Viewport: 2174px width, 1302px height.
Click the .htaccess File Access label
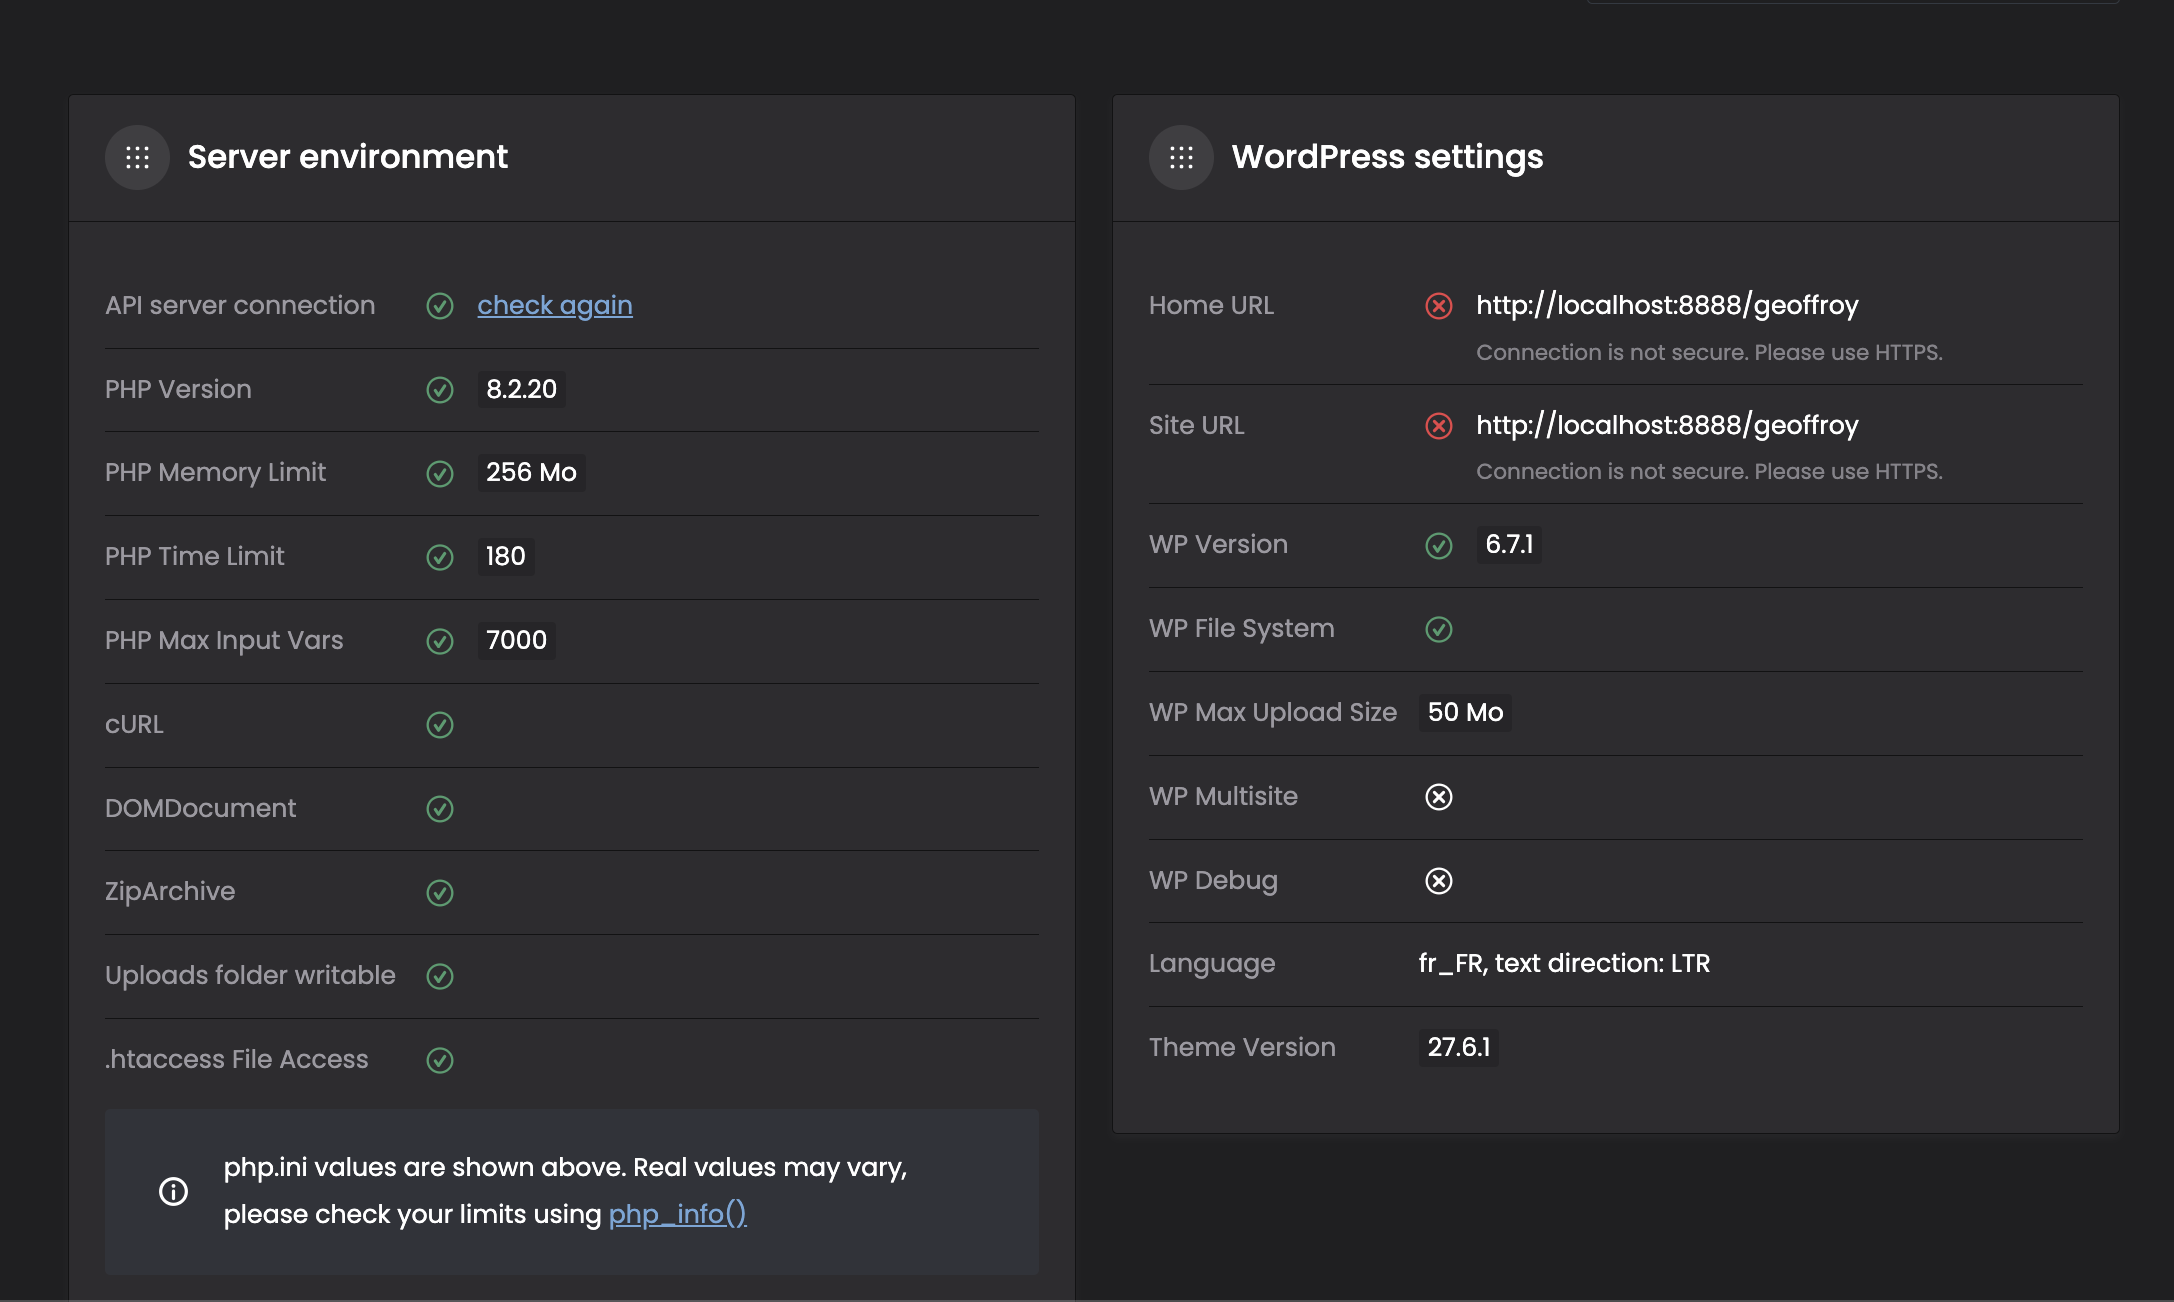click(237, 1059)
